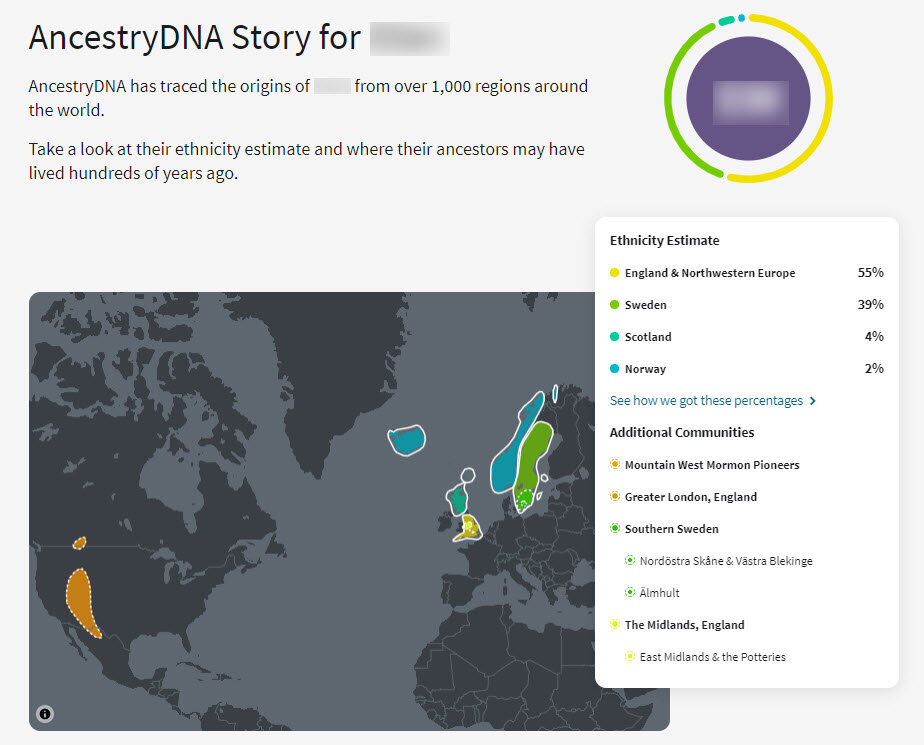Select England & Northwestern Europe 55% row
Viewport: 924px width, 745px height.
(747, 273)
